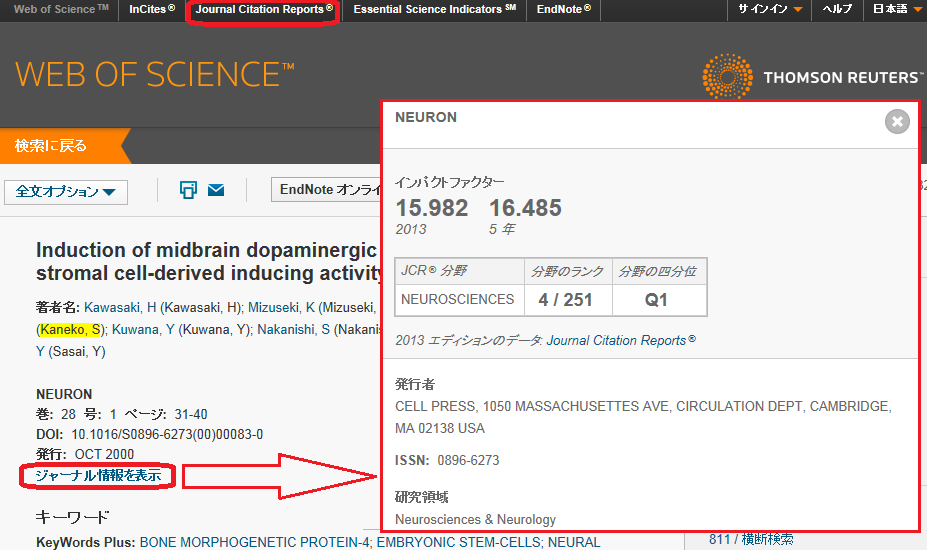
Task: Open author link Mizuseki, K
Action: tap(281, 307)
